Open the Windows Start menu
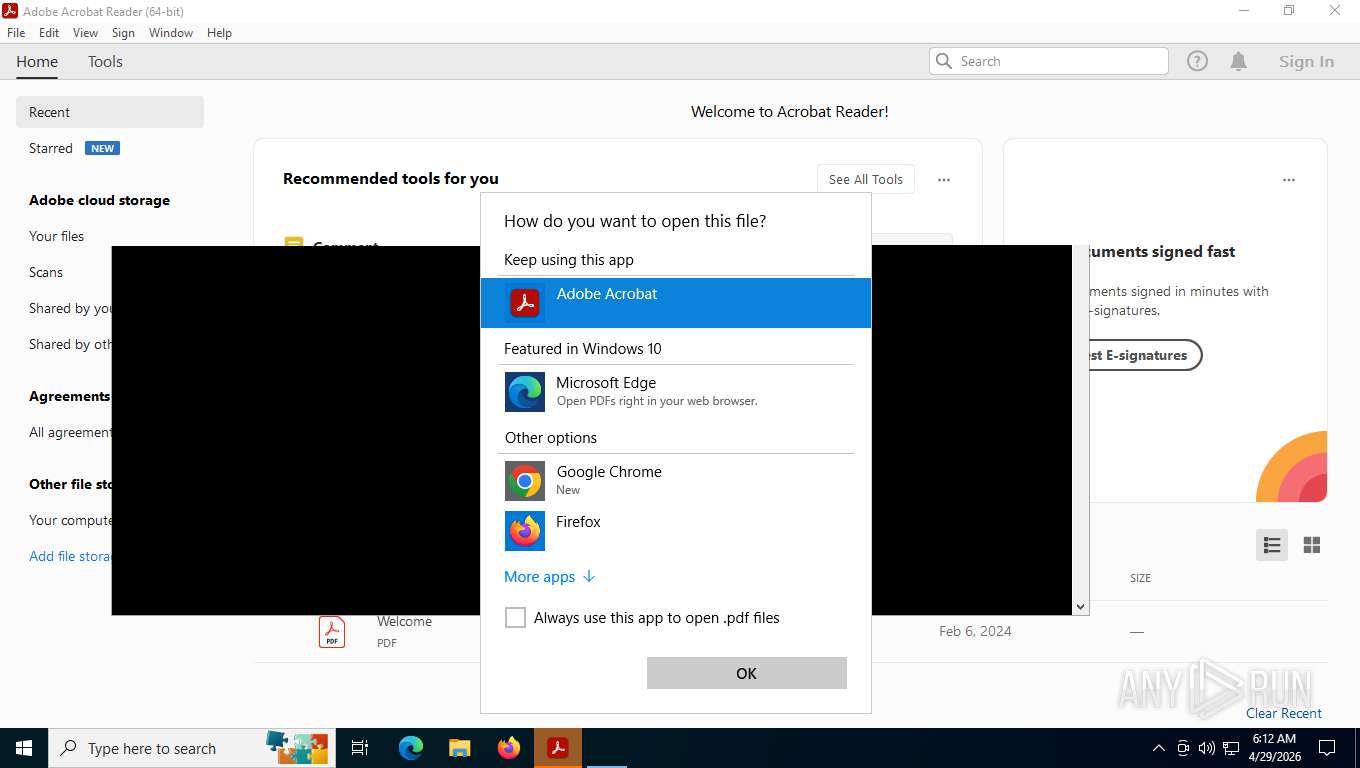This screenshot has width=1360, height=768. [x=24, y=748]
